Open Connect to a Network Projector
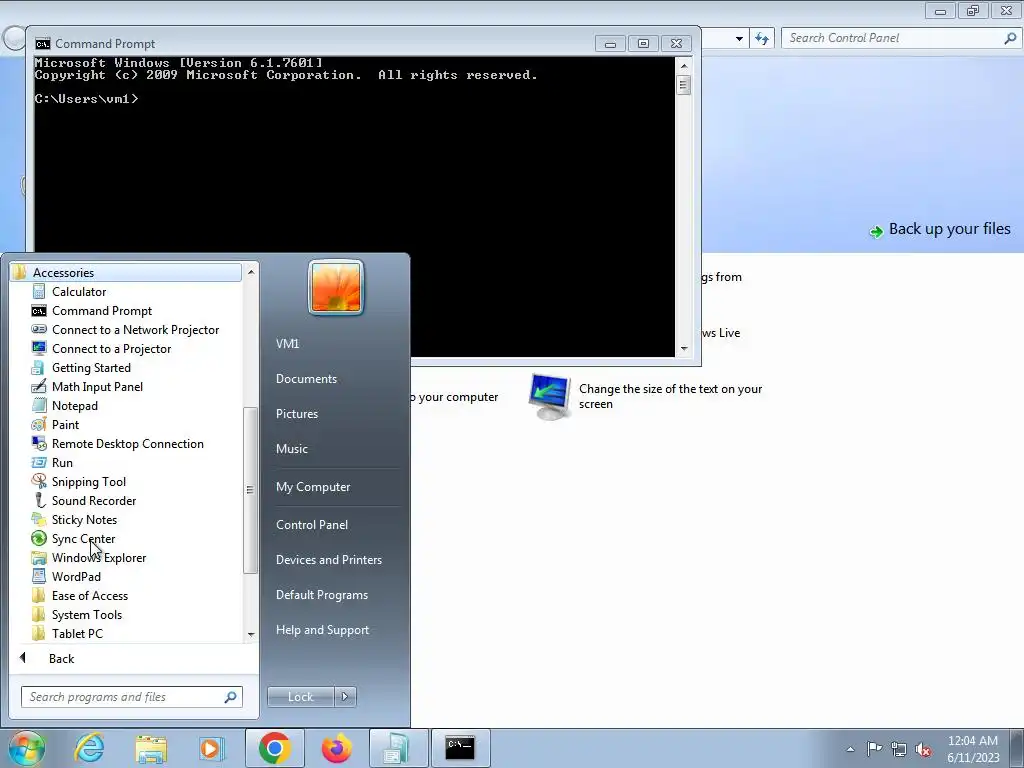Image resolution: width=1024 pixels, height=768 pixels. click(135, 330)
